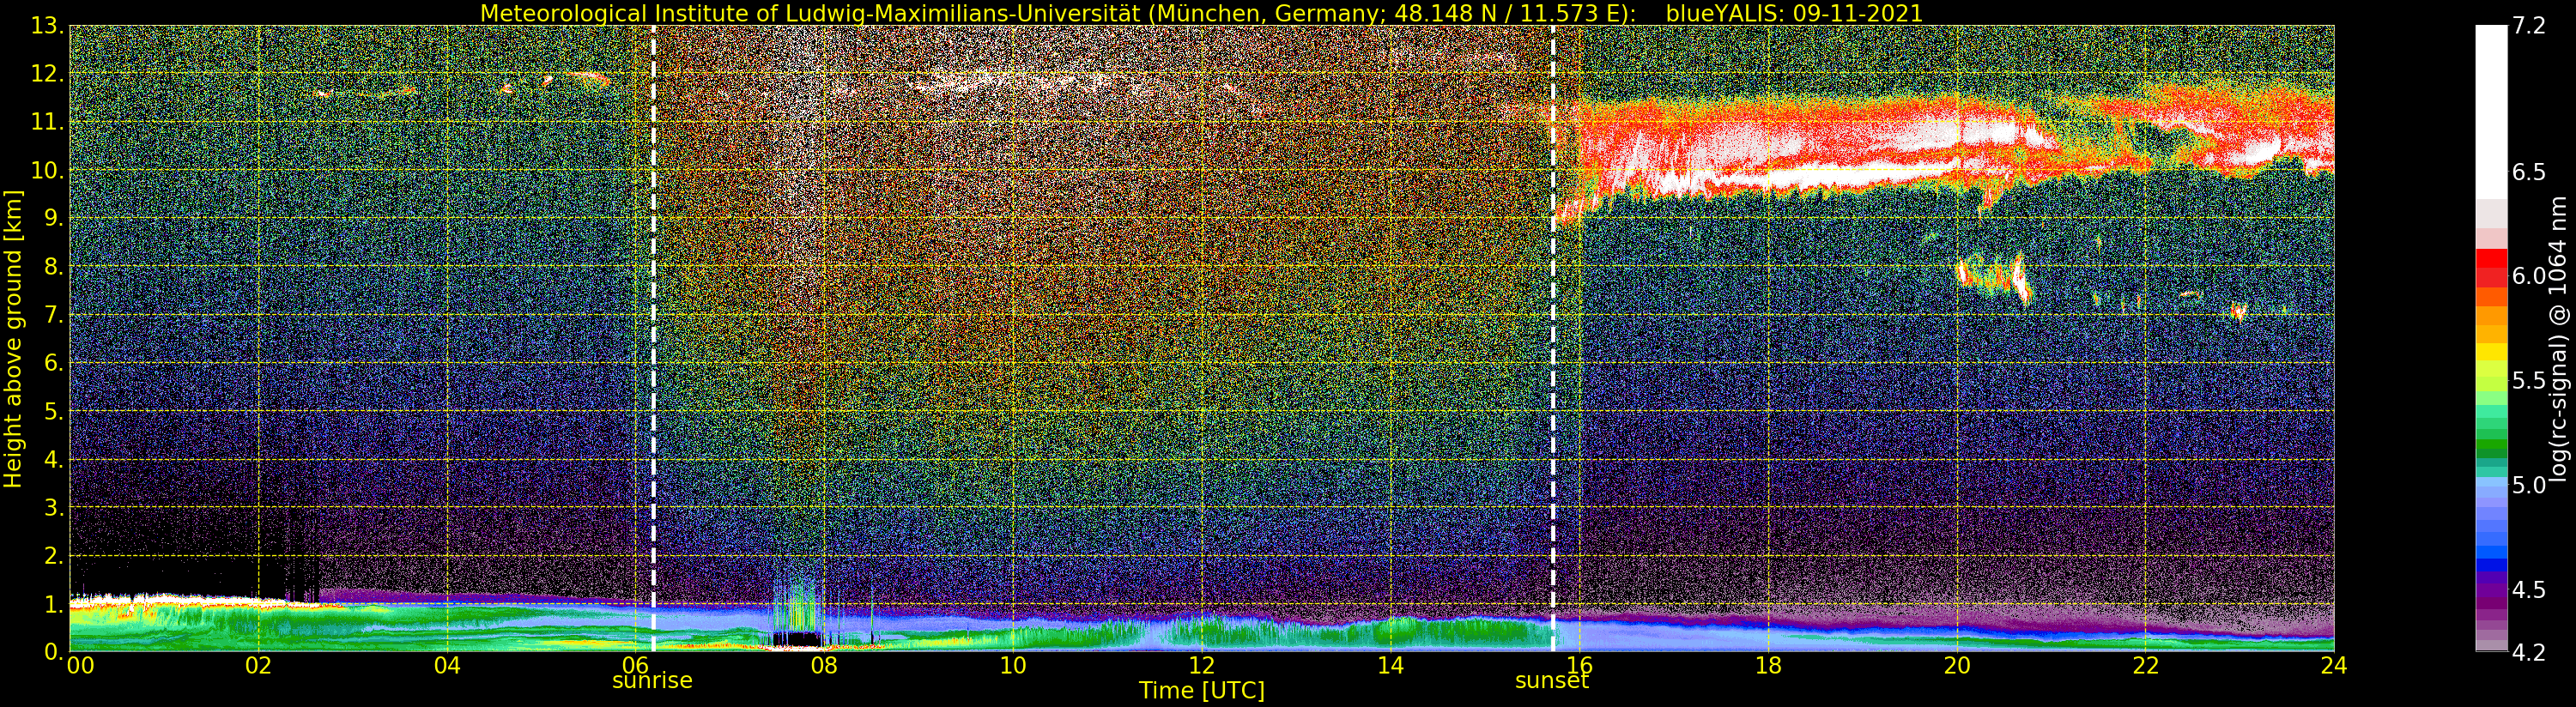
Task: Click height axis tick label '13.'
Action: (x=47, y=26)
